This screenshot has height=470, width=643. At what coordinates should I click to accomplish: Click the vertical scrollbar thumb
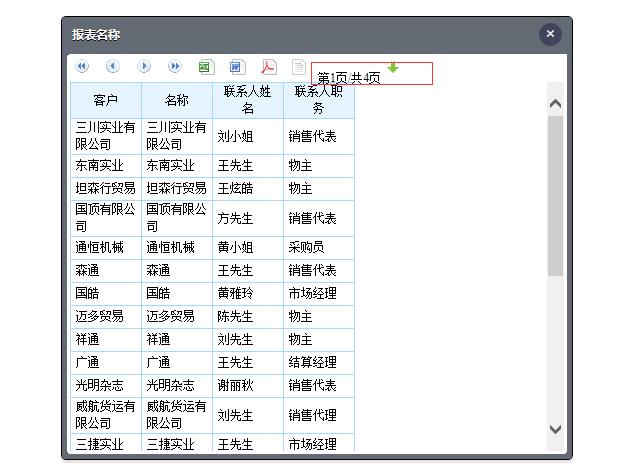(x=555, y=195)
